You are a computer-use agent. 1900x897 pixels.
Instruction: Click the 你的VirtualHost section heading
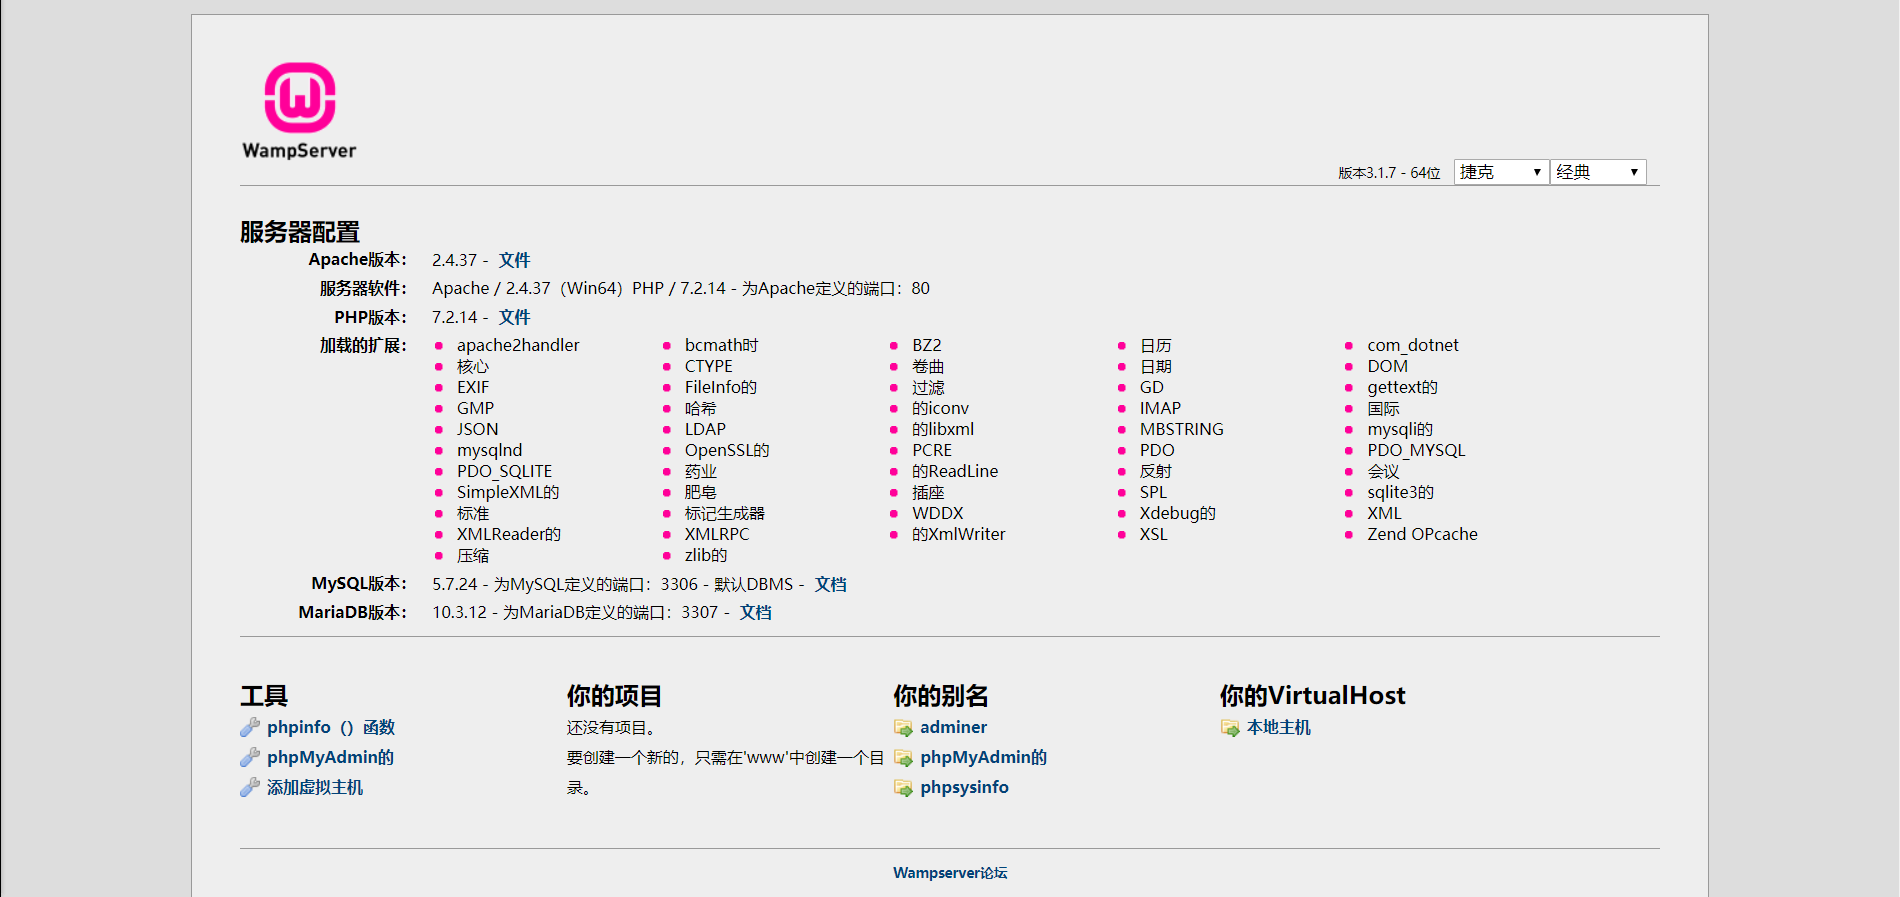coord(1312,696)
